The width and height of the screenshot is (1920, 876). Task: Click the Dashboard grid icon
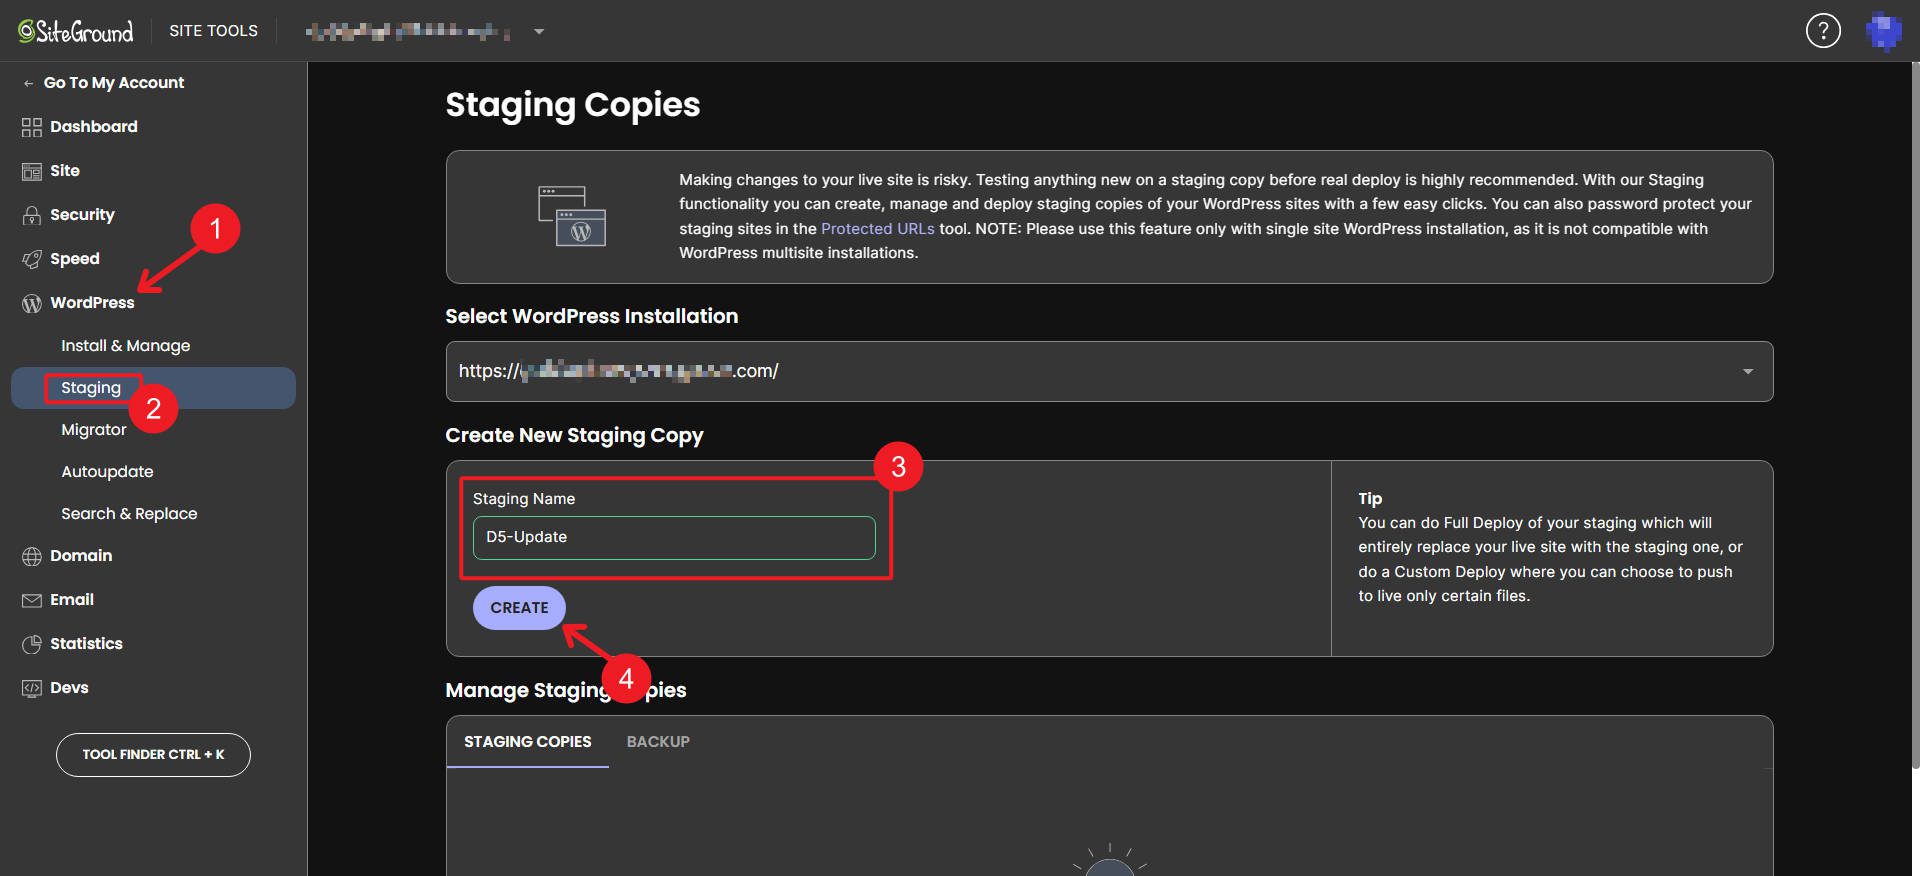coord(32,127)
